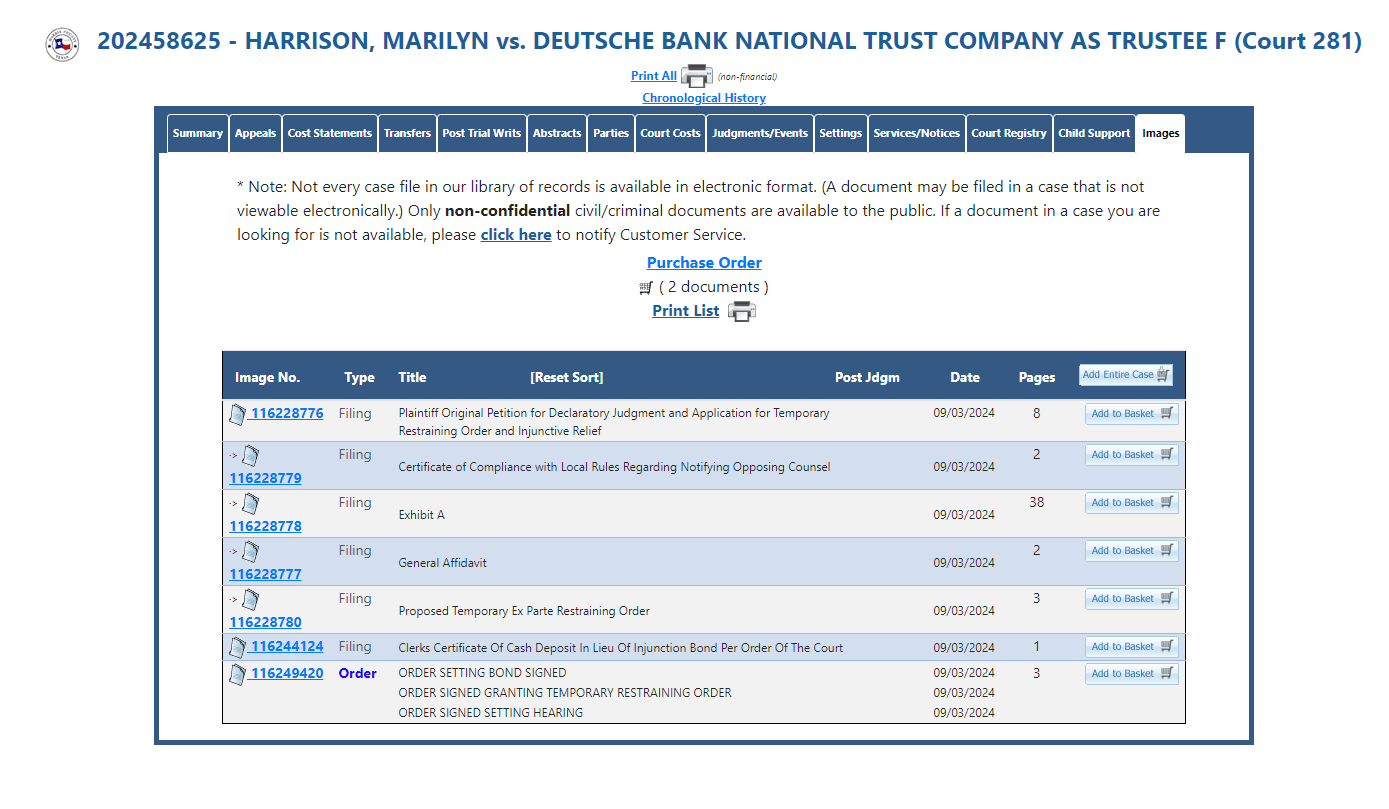Image resolution: width=1389 pixels, height=809 pixels.
Task: Click the Print All printer icon
Action: click(x=696, y=76)
